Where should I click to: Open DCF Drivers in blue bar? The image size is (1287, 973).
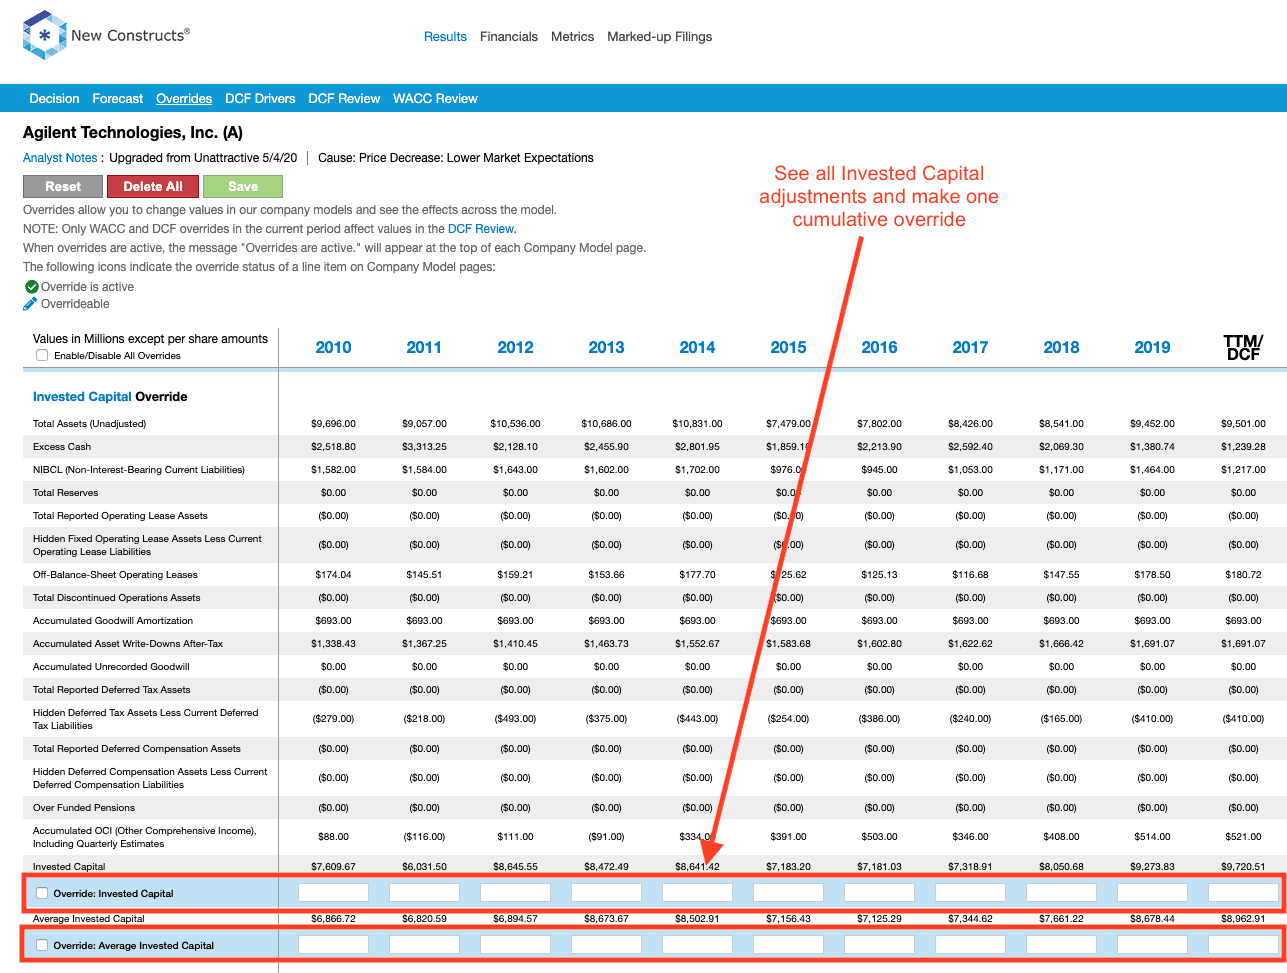point(260,99)
